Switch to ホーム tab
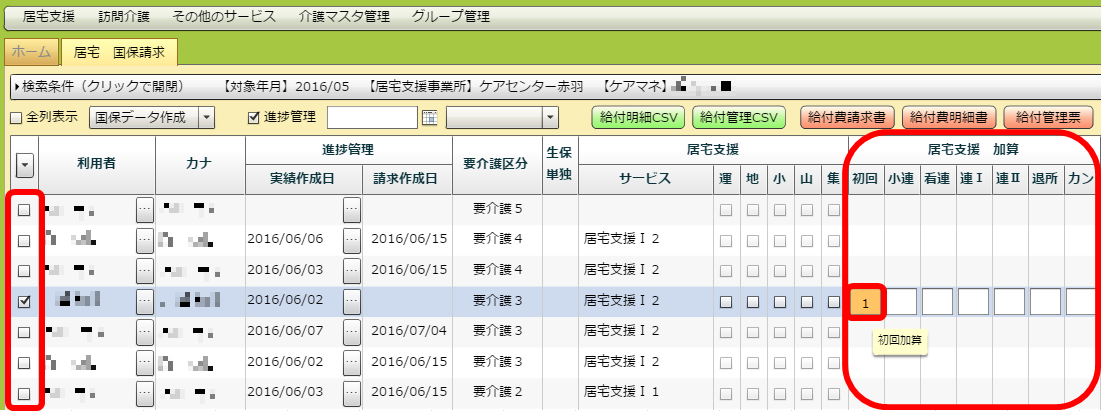 click(x=32, y=50)
